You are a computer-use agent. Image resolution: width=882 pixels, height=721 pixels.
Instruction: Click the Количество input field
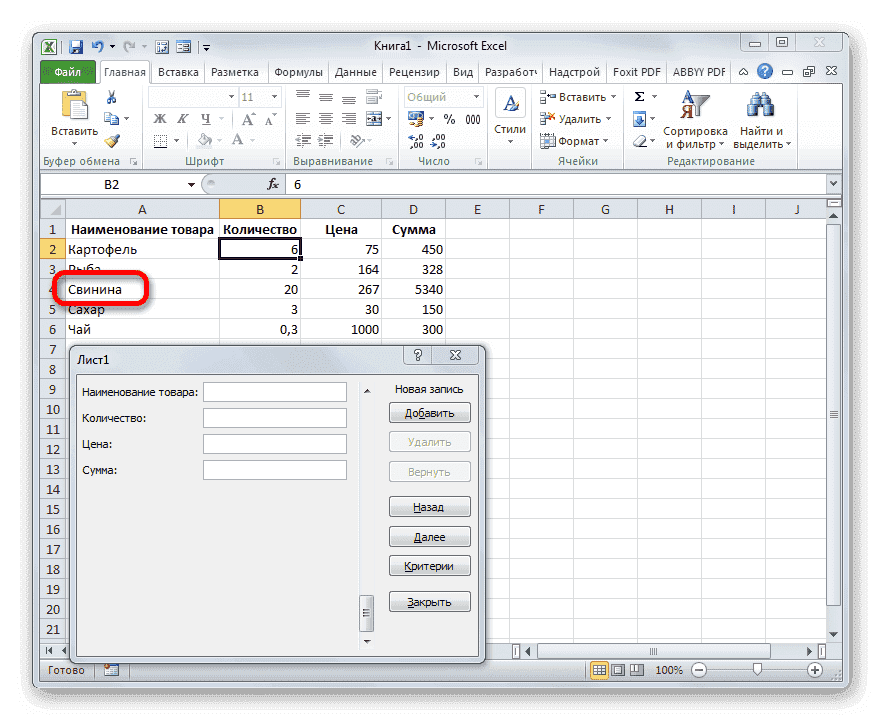(x=274, y=417)
